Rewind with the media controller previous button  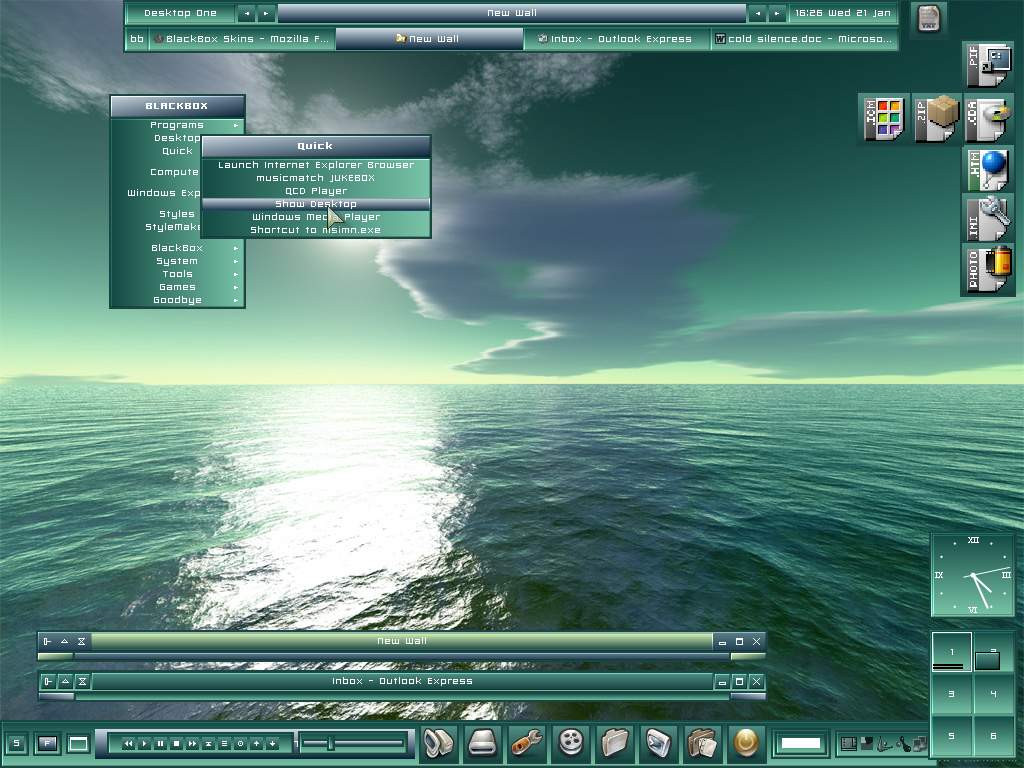click(x=129, y=743)
